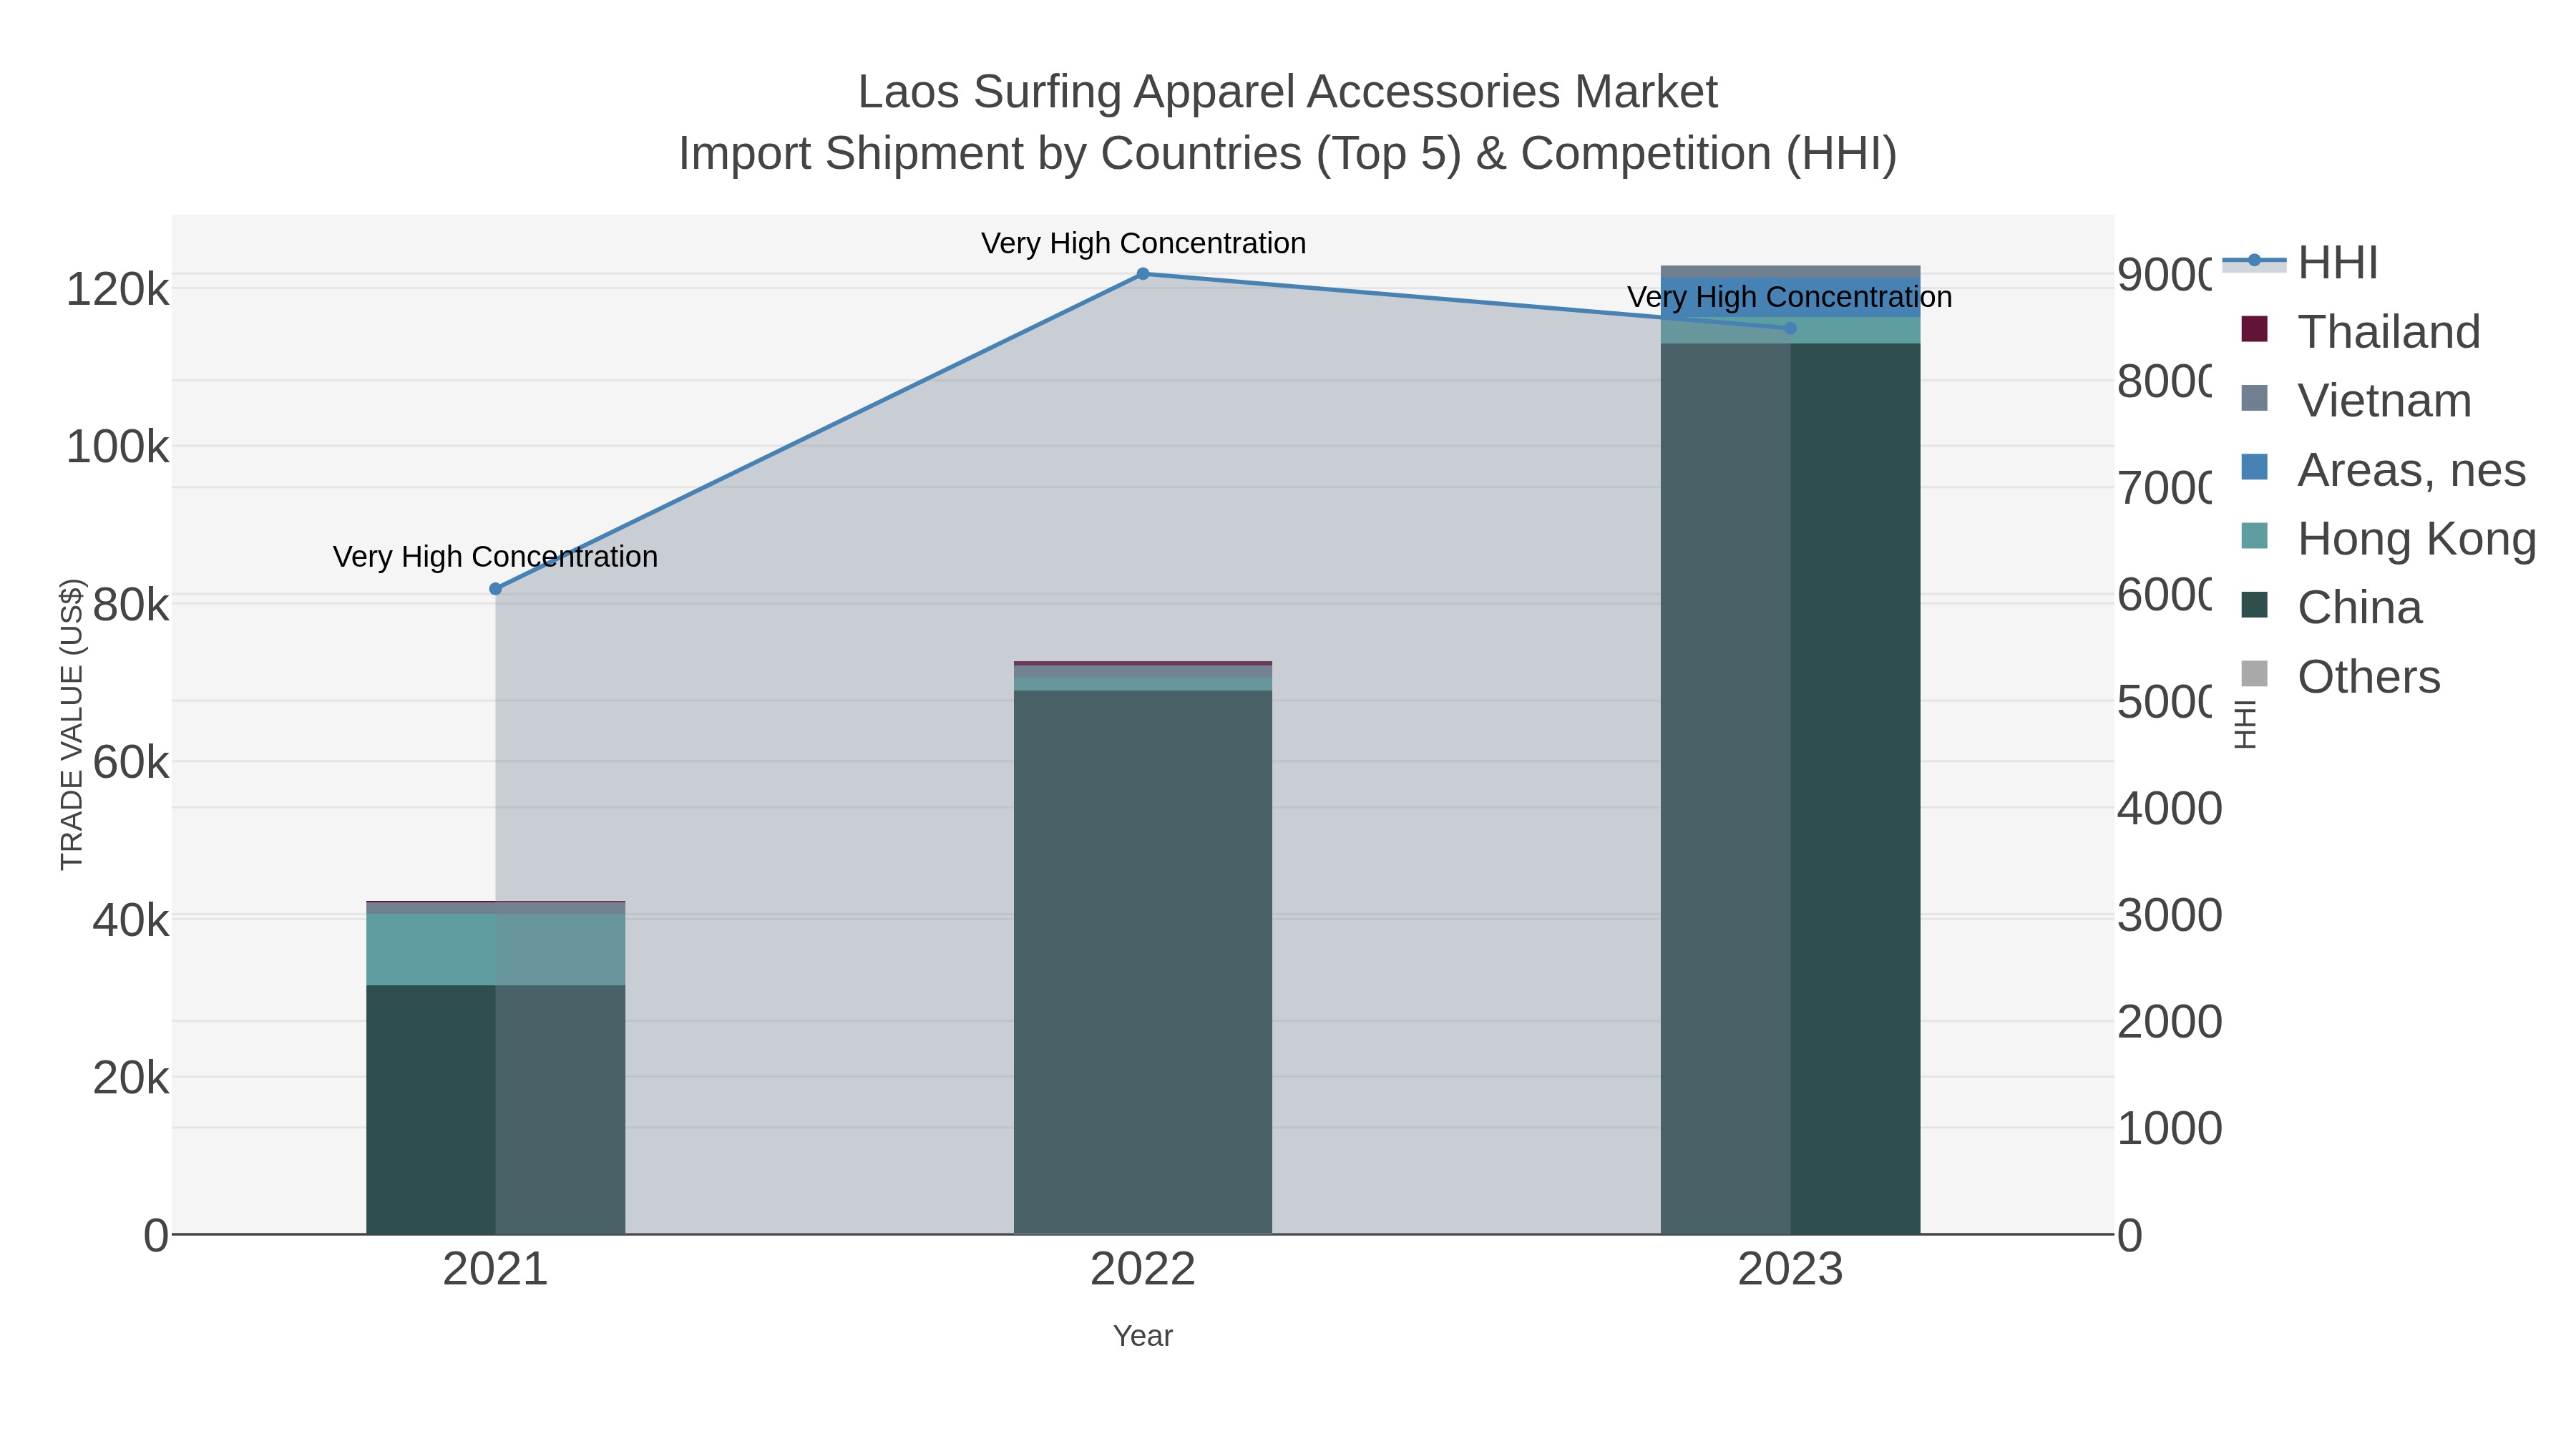Click the chart title Laos Surfing Apparel Accessories Market
2576x1449 pixels.
pos(1288,92)
